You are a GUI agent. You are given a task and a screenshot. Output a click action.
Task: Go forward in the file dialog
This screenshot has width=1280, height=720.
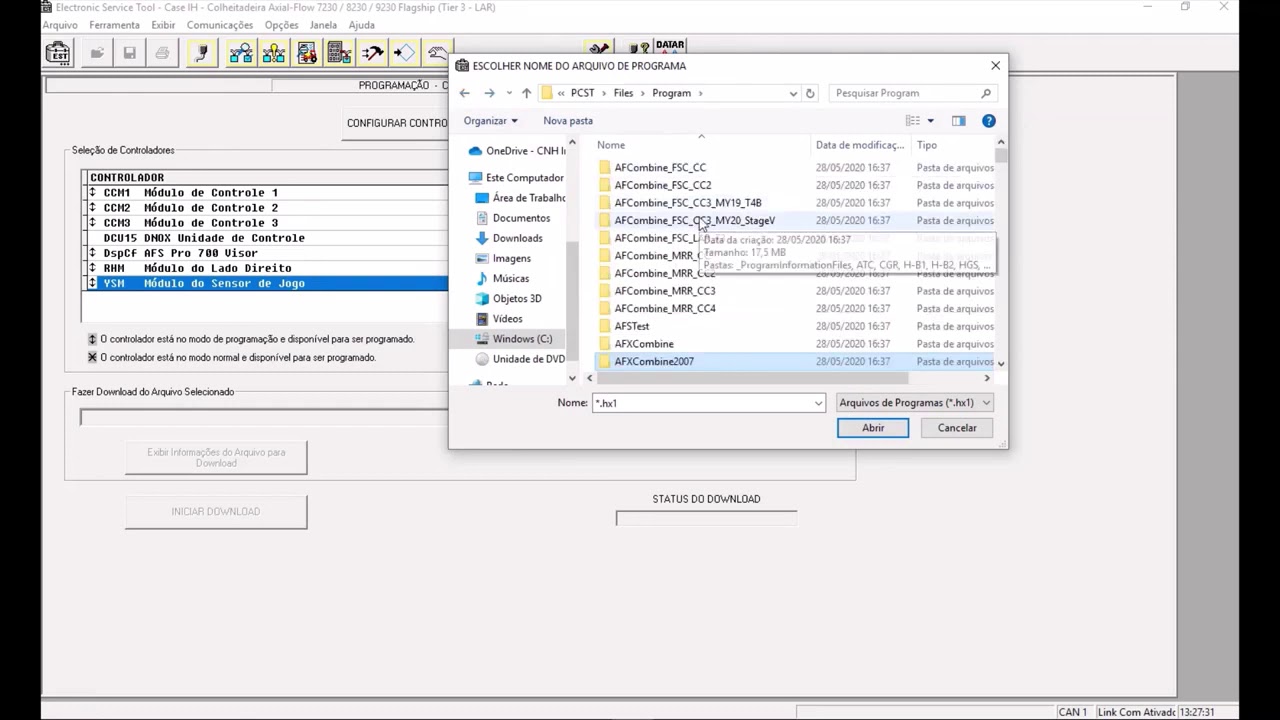tap(489, 93)
